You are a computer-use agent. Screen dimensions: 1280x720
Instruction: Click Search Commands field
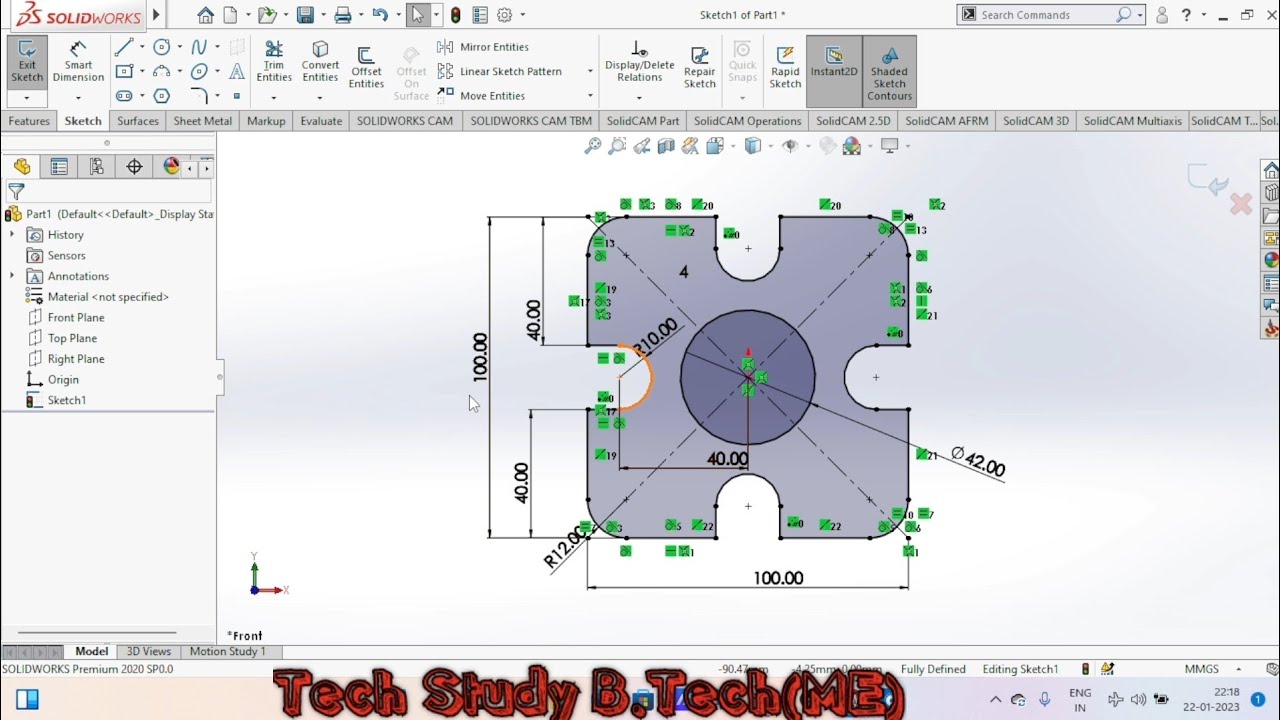point(1046,15)
